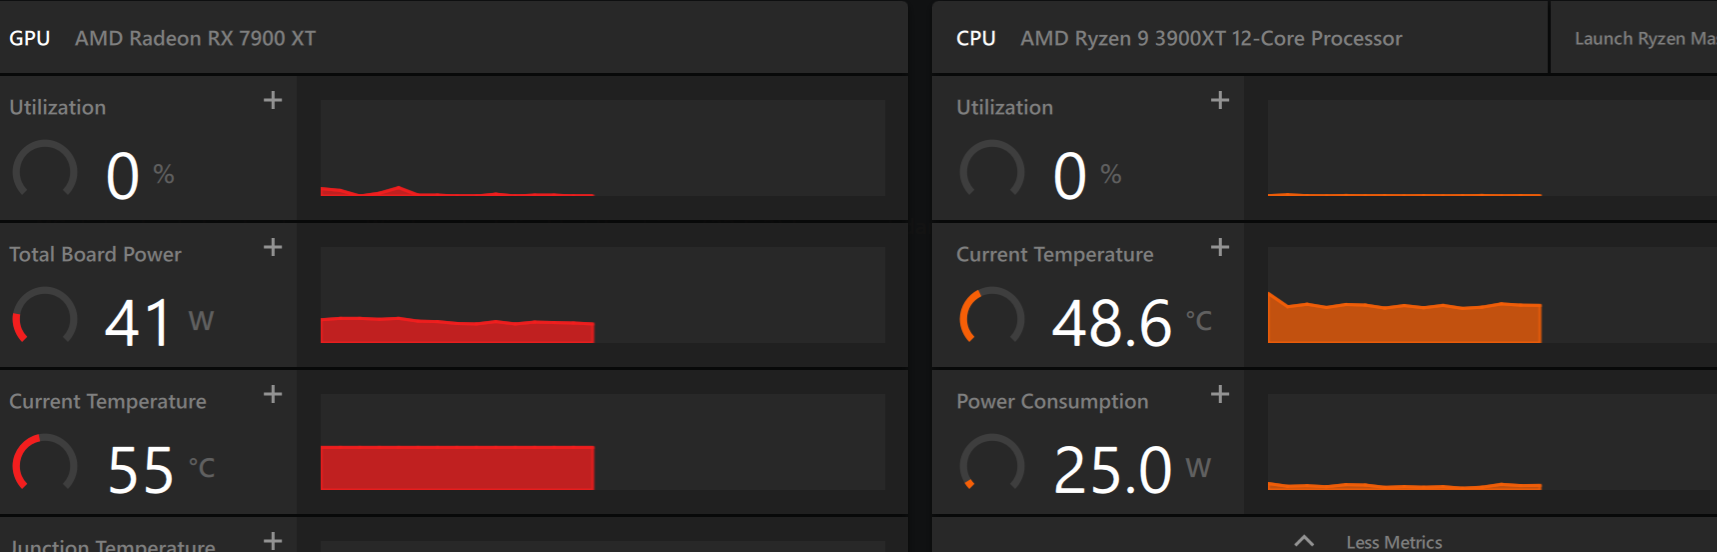Click the AMD Radeon RX 7900 XT header

point(195,38)
